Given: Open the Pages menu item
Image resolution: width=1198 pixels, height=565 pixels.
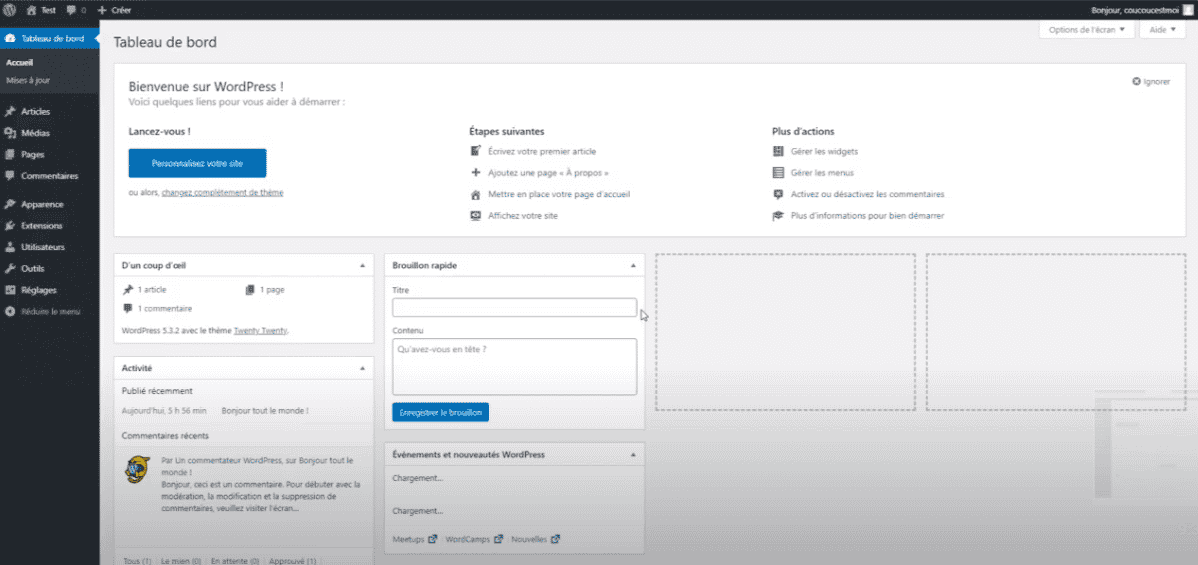Looking at the screenshot, I should 33,155.
